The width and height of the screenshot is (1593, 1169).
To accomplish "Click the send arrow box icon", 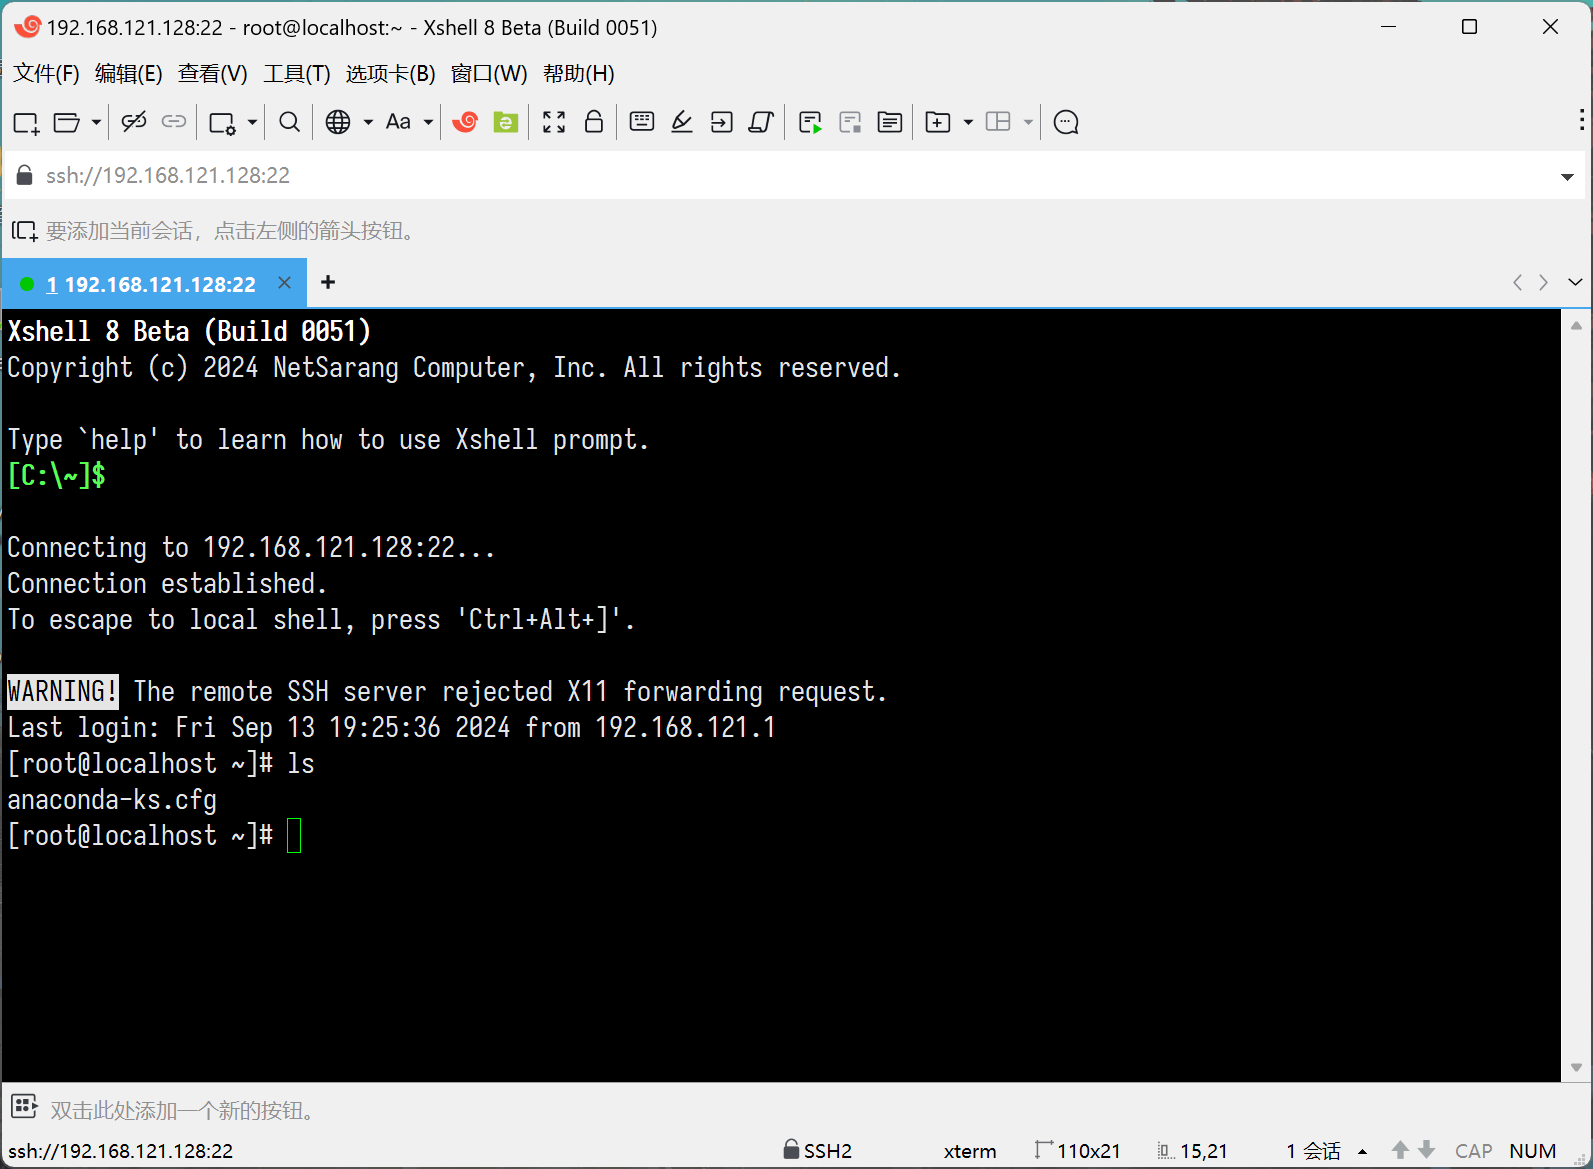I will point(722,122).
